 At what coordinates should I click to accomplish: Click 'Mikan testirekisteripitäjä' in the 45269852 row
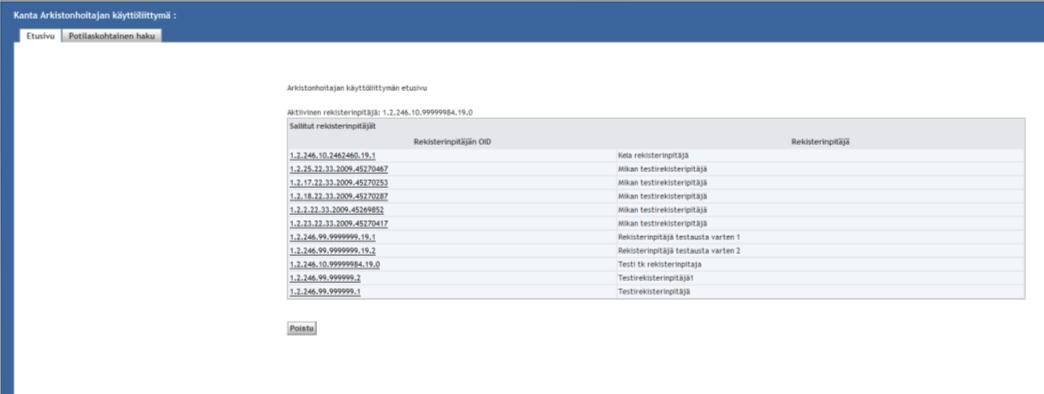coord(662,210)
